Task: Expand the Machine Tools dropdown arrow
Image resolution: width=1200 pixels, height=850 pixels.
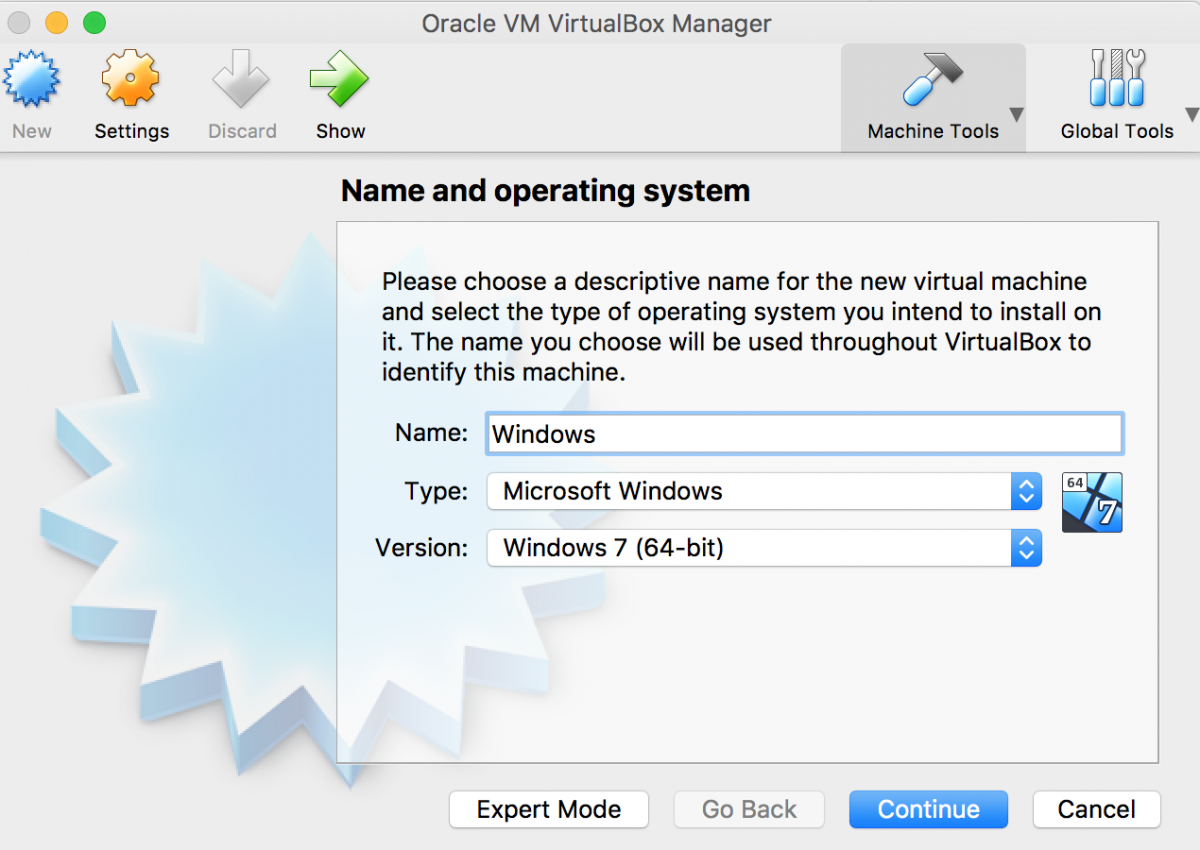Action: (x=1016, y=114)
